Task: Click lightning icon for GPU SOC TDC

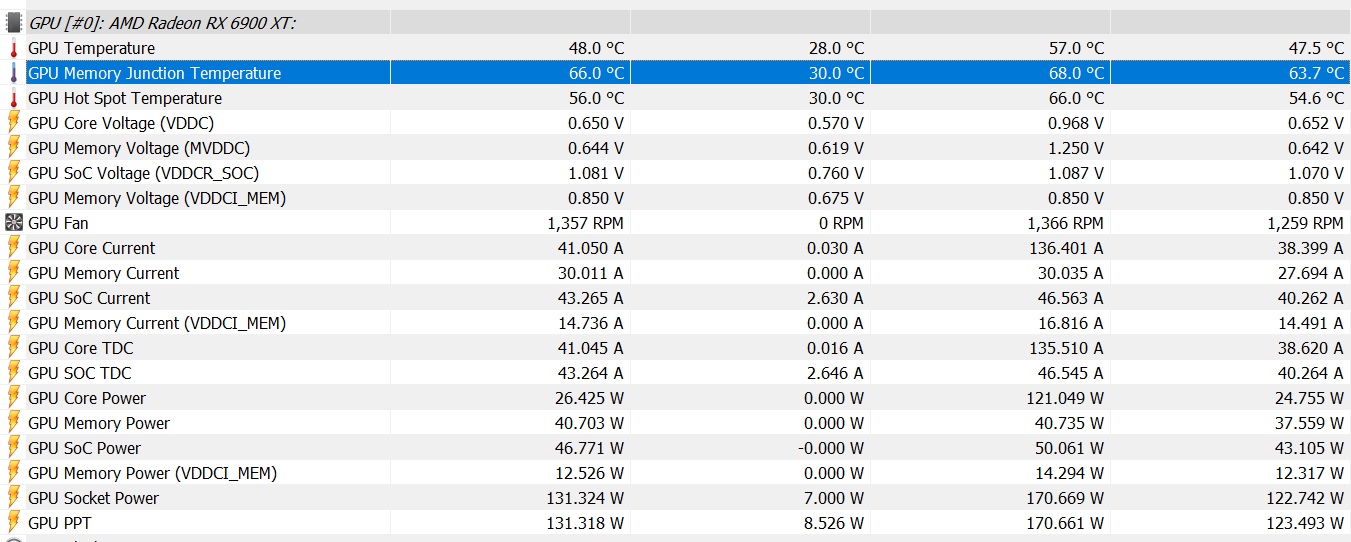Action: click(x=14, y=373)
